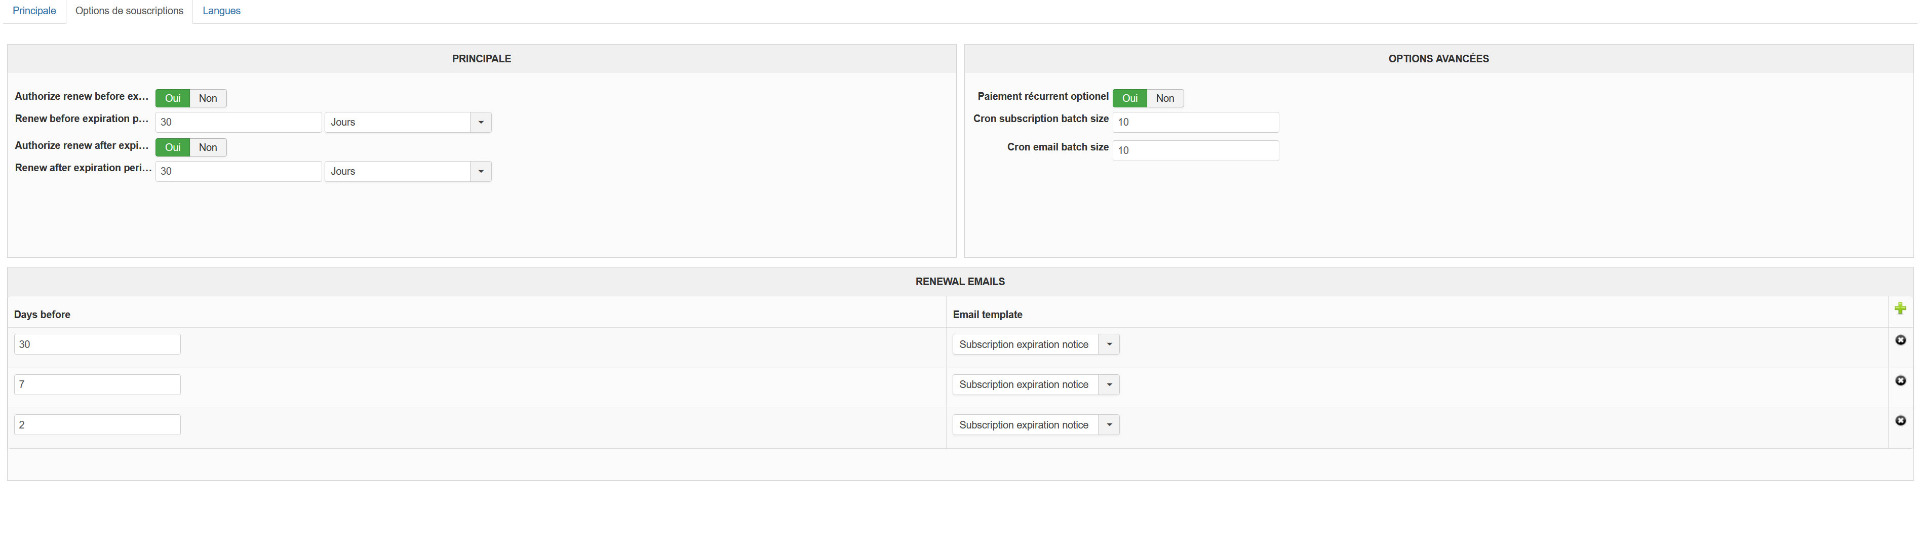1920x549 pixels.
Task: Expand email template dropdown for 7 days row
Action: pos(1109,385)
